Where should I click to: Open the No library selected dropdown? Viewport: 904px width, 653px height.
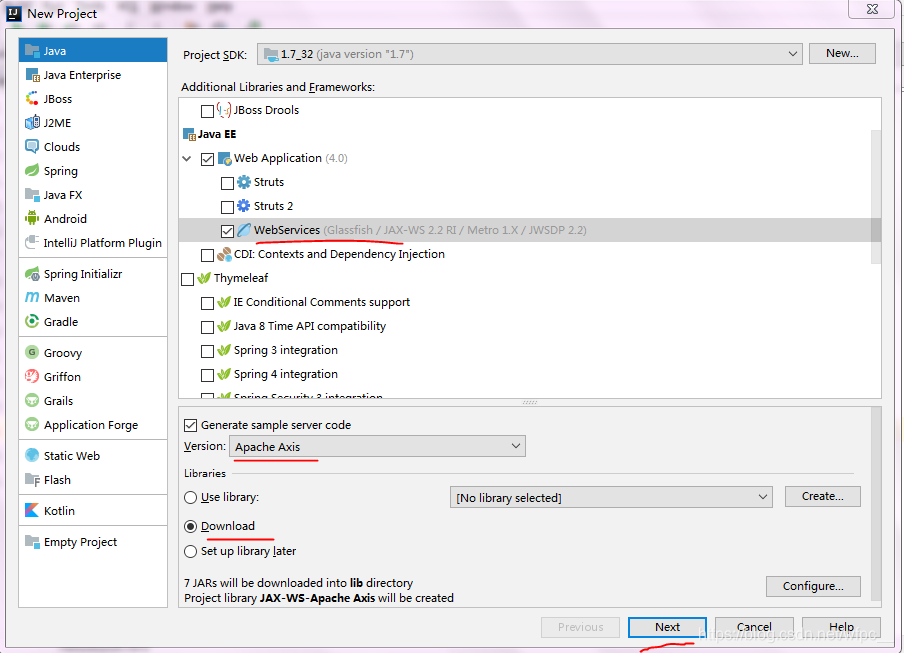coord(611,497)
